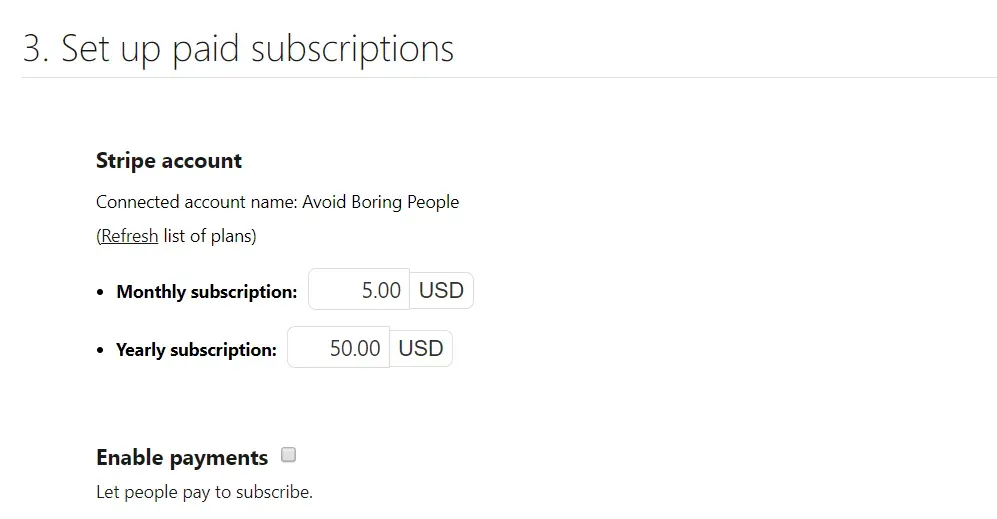The image size is (997, 519).
Task: Enable the payments checkbox
Action: point(289,455)
